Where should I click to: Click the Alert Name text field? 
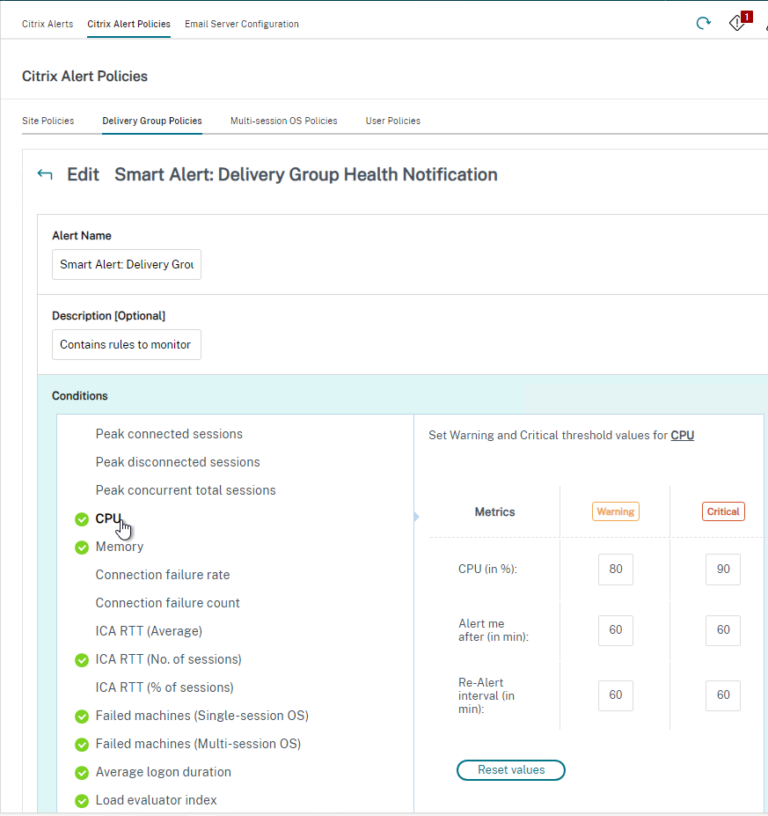[126, 265]
